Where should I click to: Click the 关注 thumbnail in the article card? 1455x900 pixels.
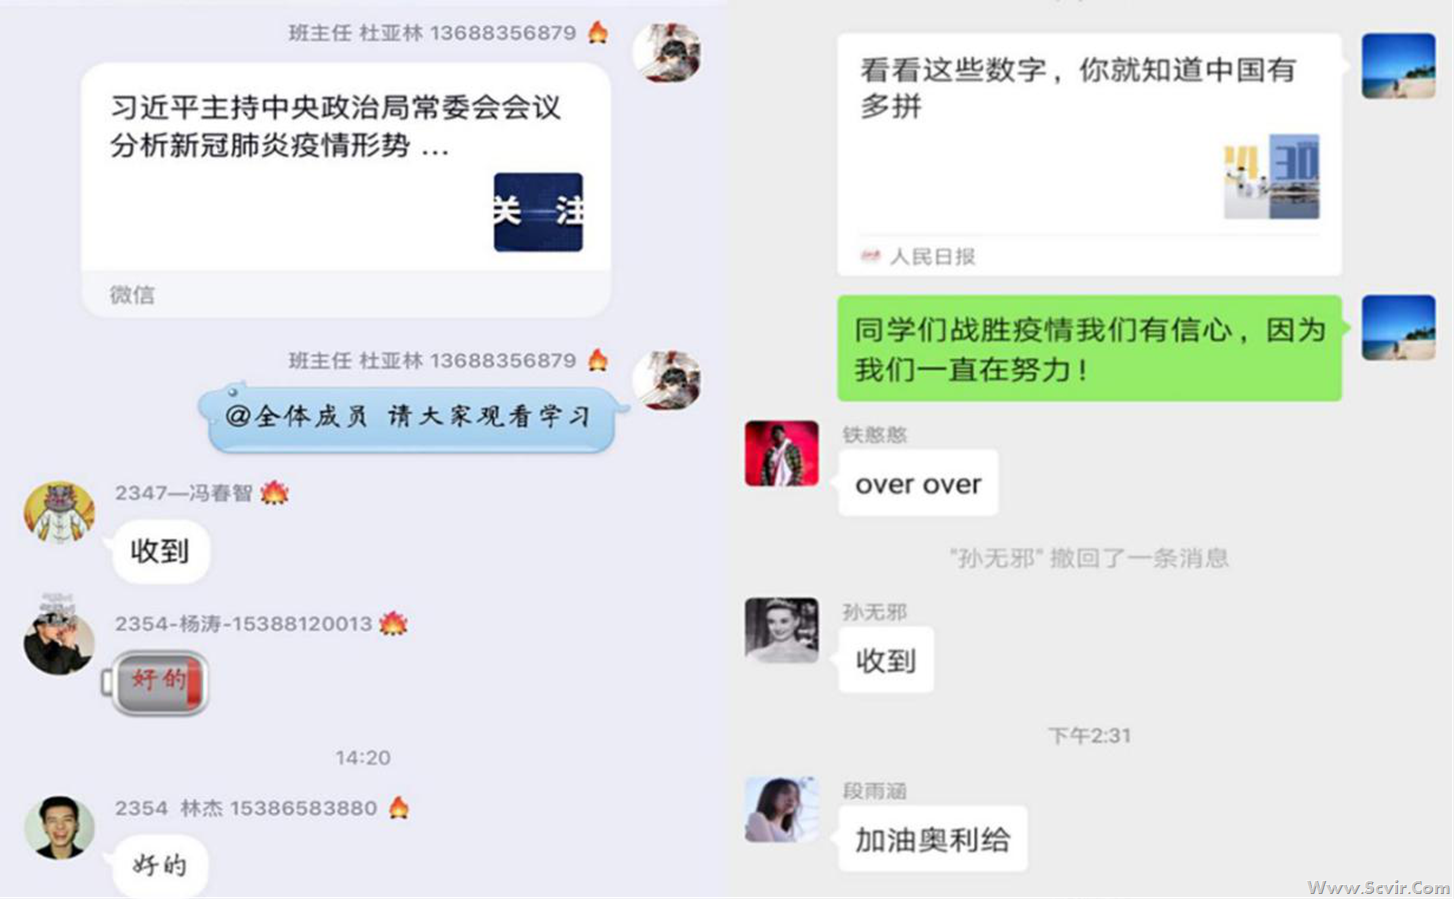[538, 212]
